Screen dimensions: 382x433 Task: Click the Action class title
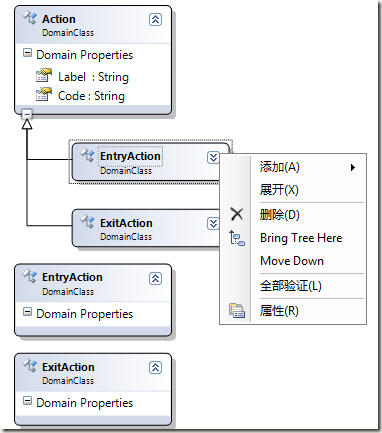pyautogui.click(x=59, y=19)
